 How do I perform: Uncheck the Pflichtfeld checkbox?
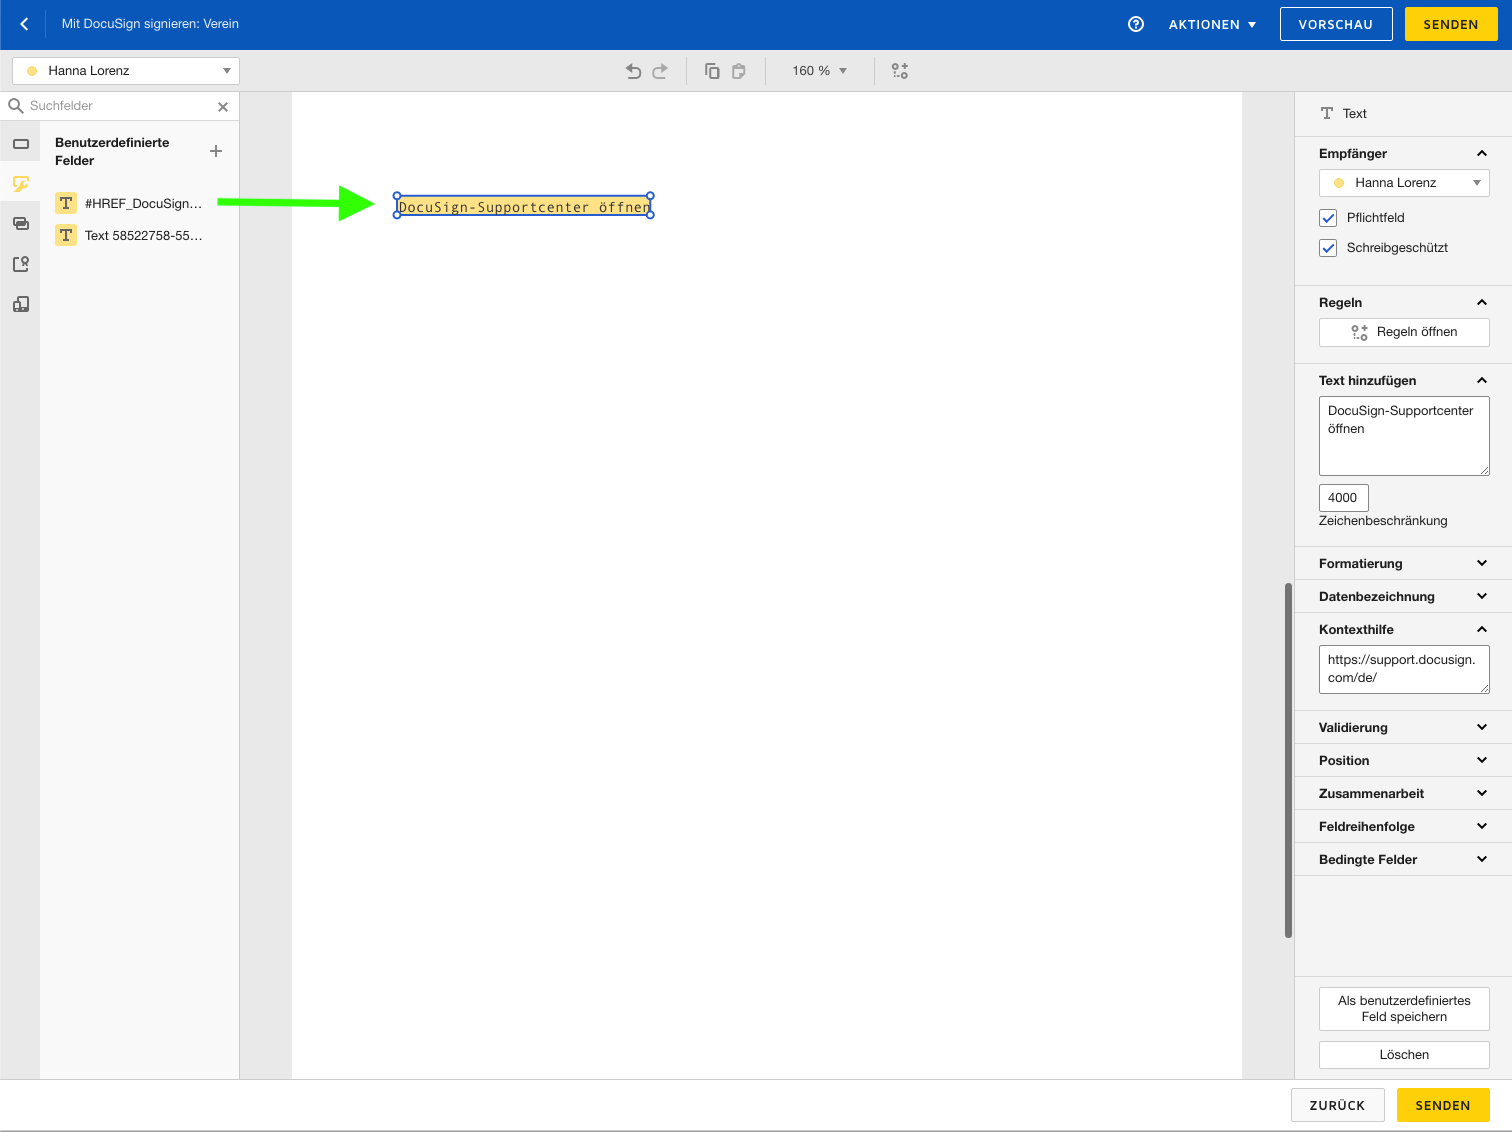pyautogui.click(x=1328, y=217)
